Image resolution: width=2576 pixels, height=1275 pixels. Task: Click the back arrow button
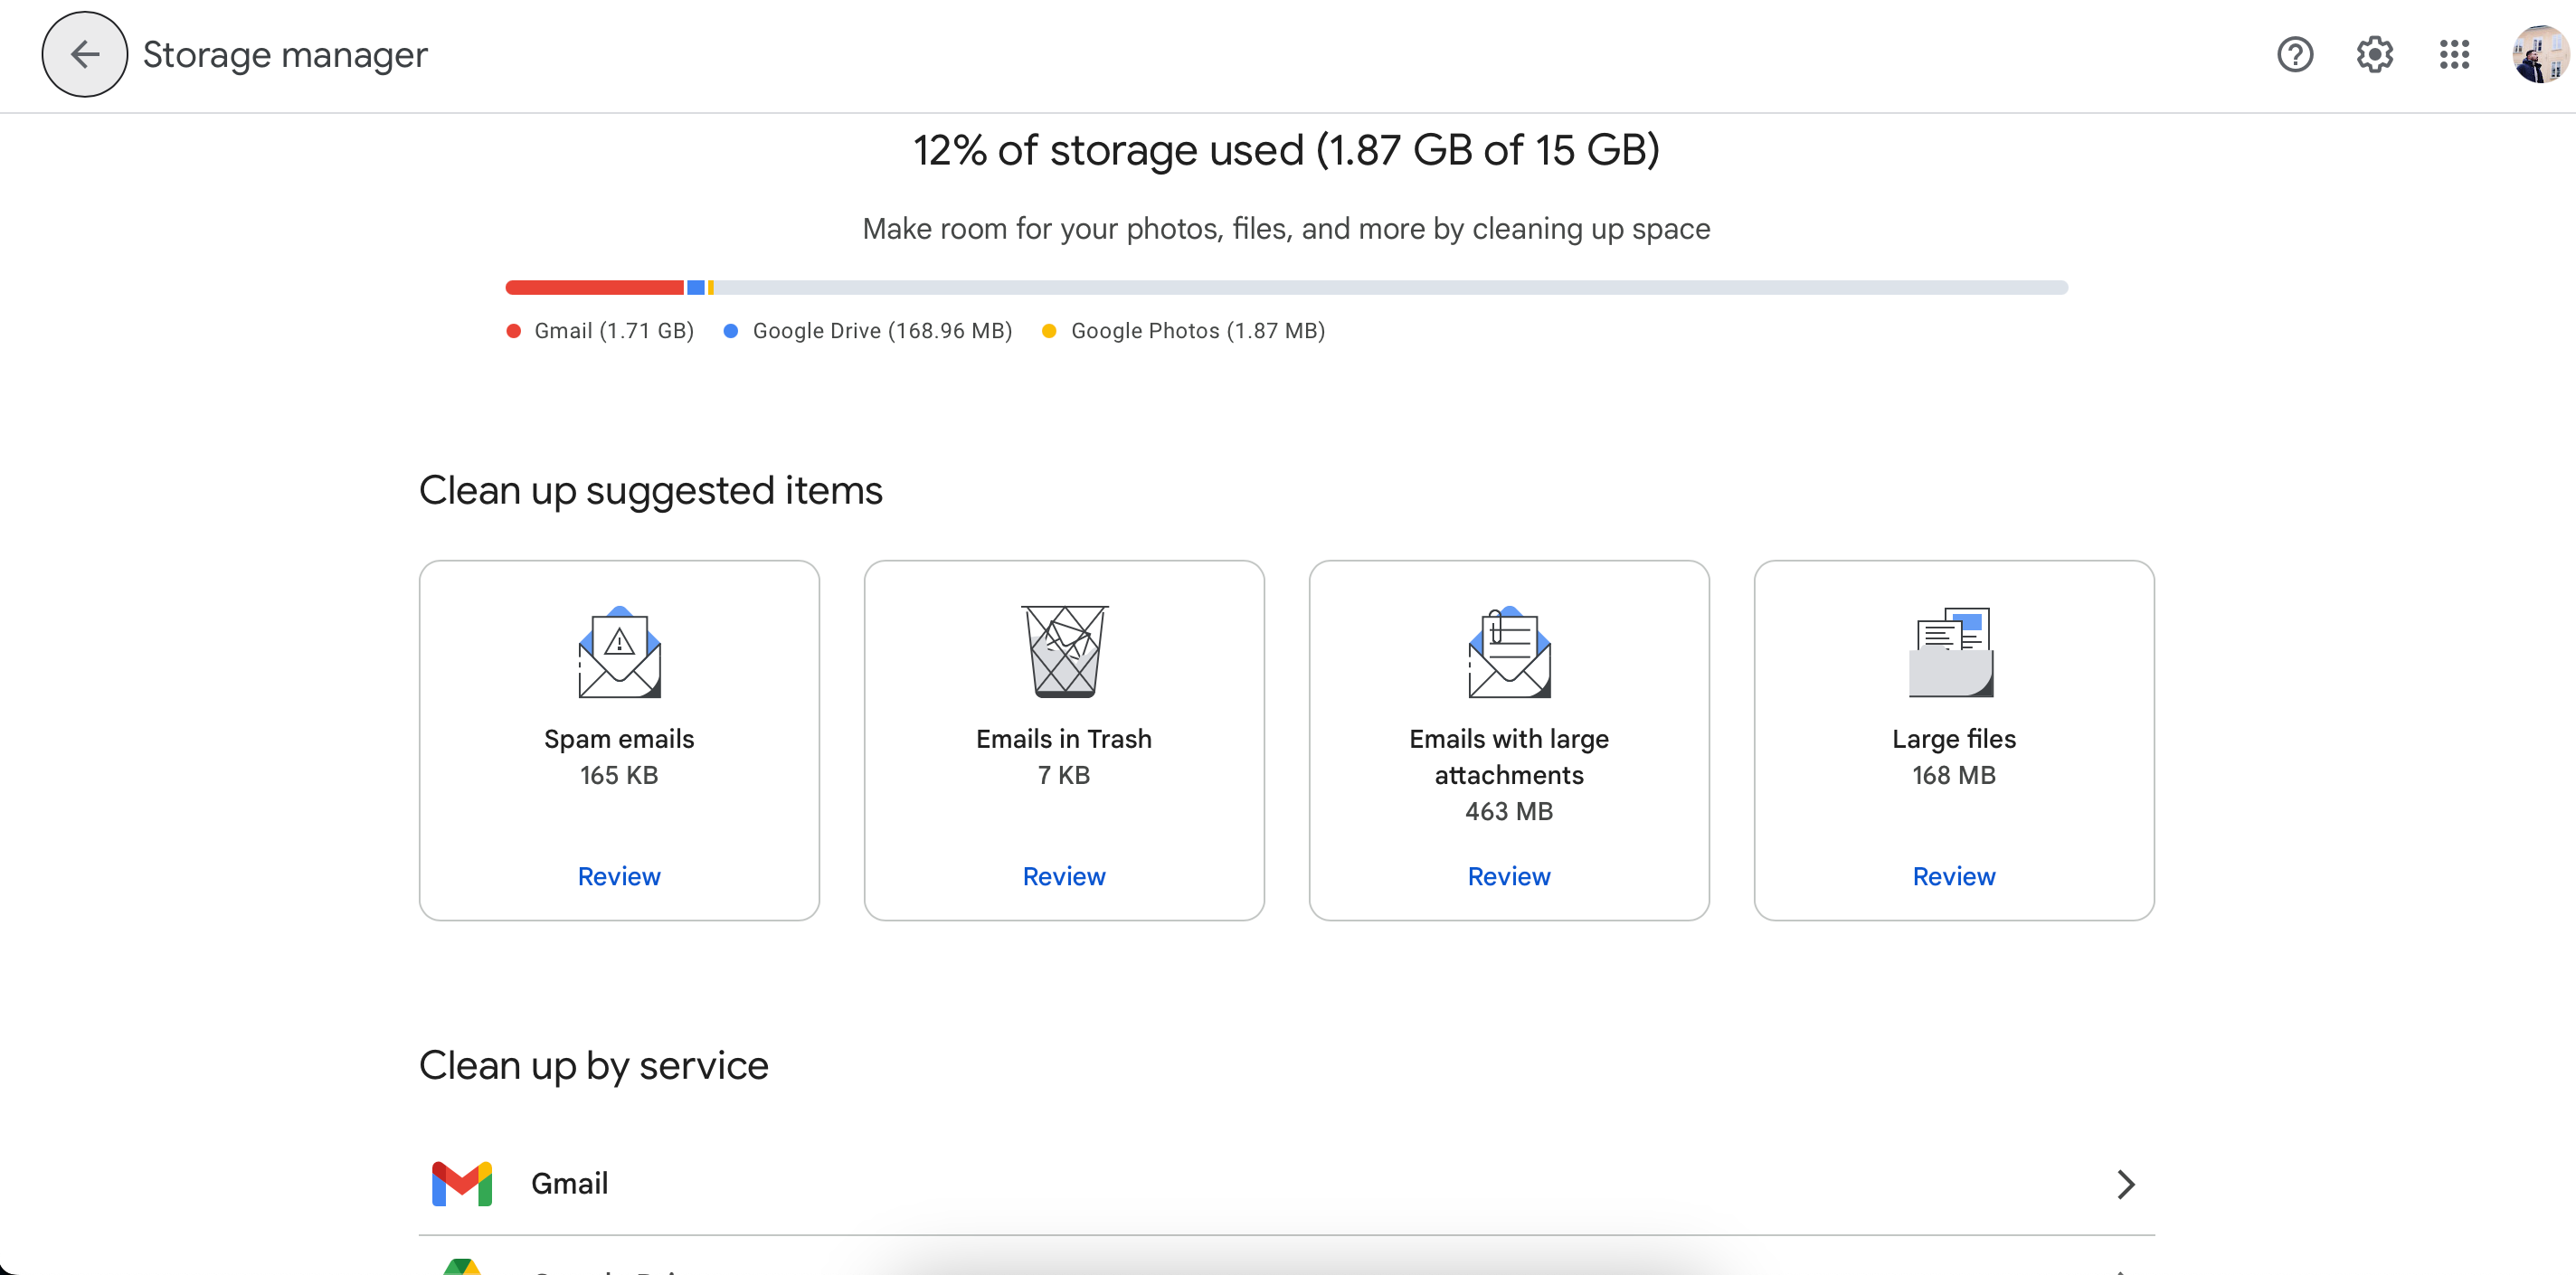(x=84, y=54)
